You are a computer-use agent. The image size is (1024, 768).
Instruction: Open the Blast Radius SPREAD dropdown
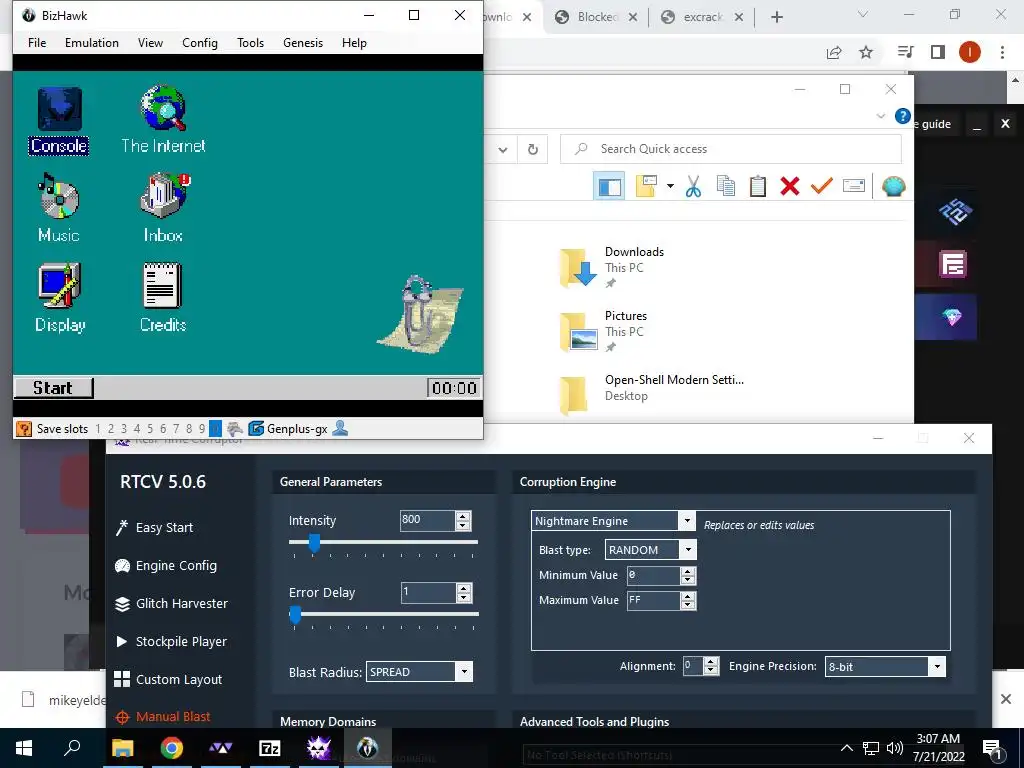(x=419, y=671)
